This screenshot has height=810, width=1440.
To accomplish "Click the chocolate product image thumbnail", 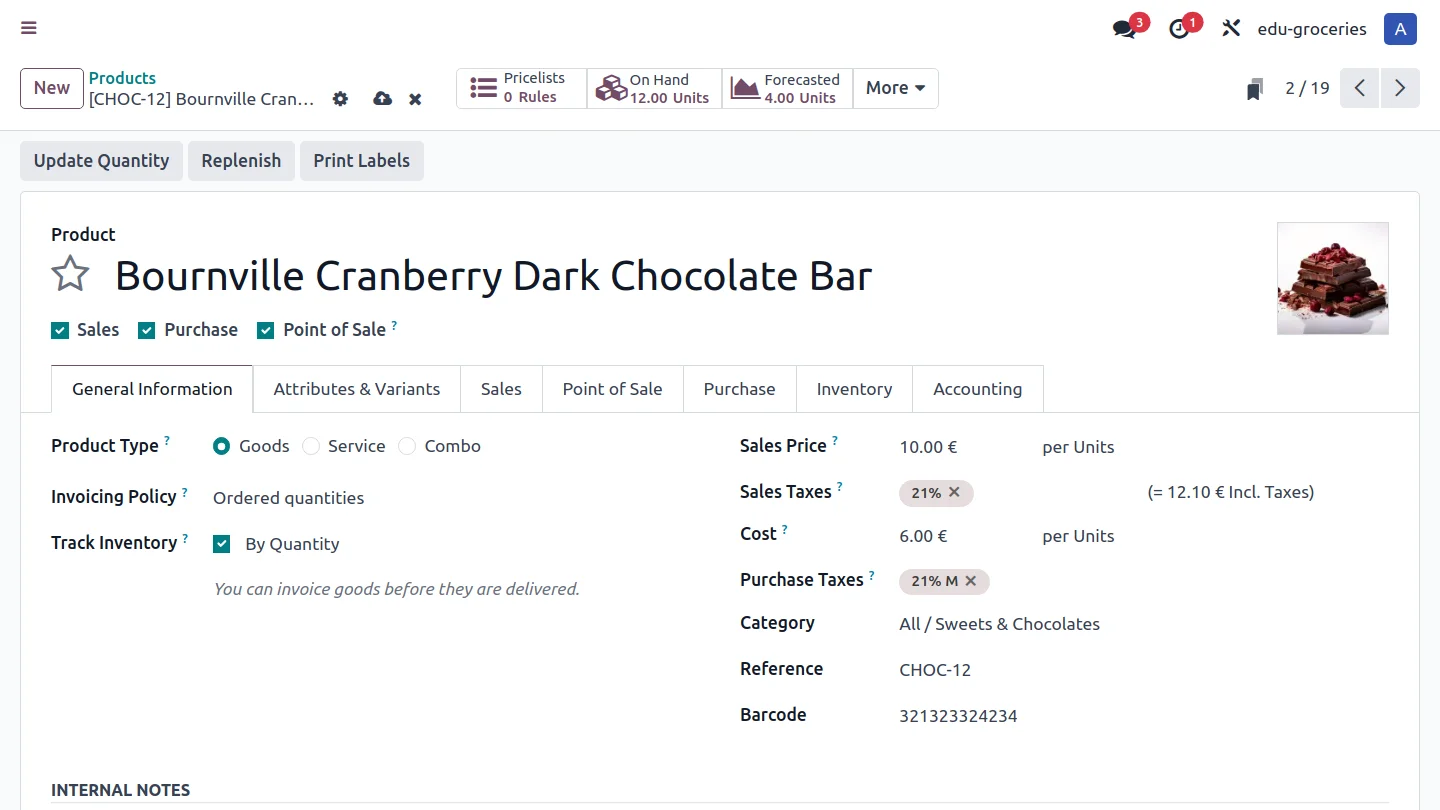I will pyautogui.click(x=1332, y=278).
